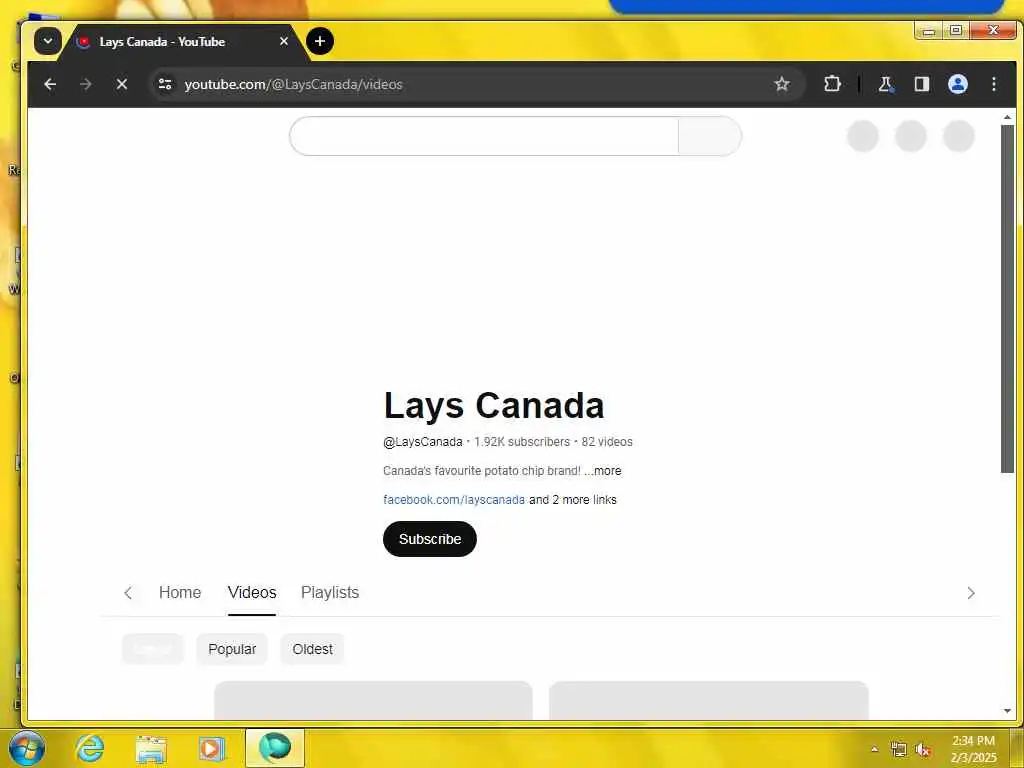This screenshot has width=1024, height=768.
Task: Show hidden system tray icons
Action: tap(874, 750)
